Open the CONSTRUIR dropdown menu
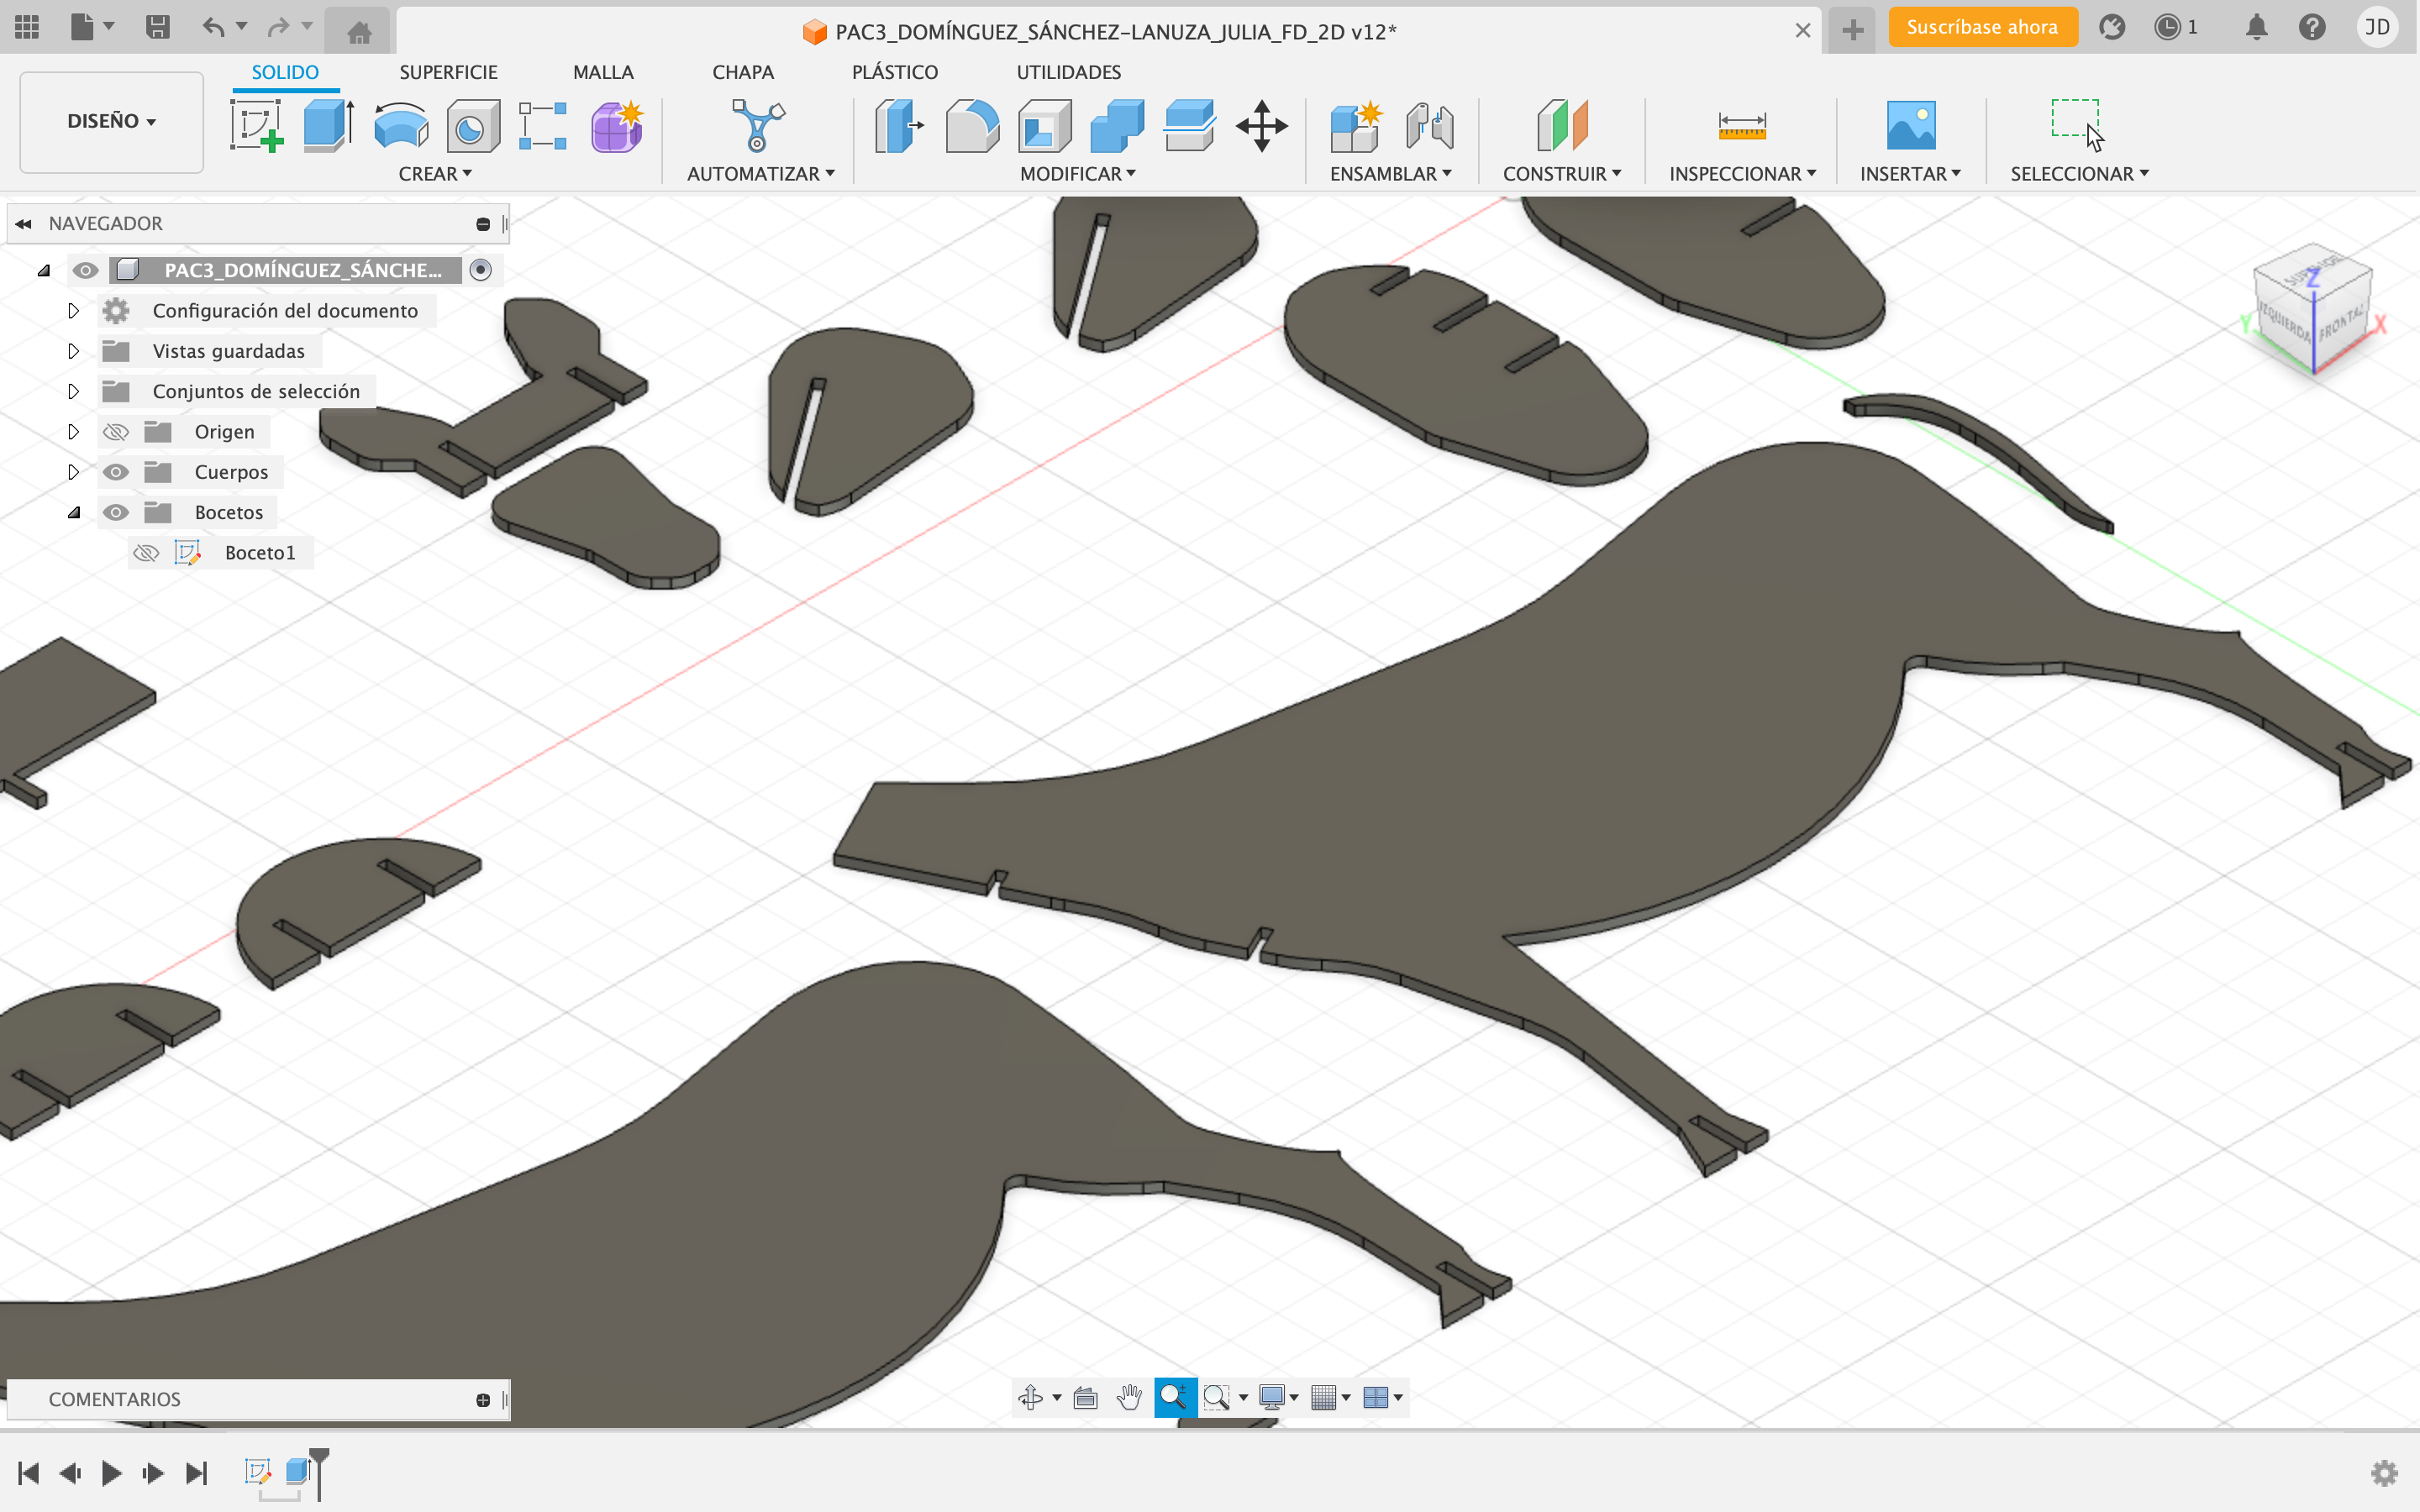 1562,174
